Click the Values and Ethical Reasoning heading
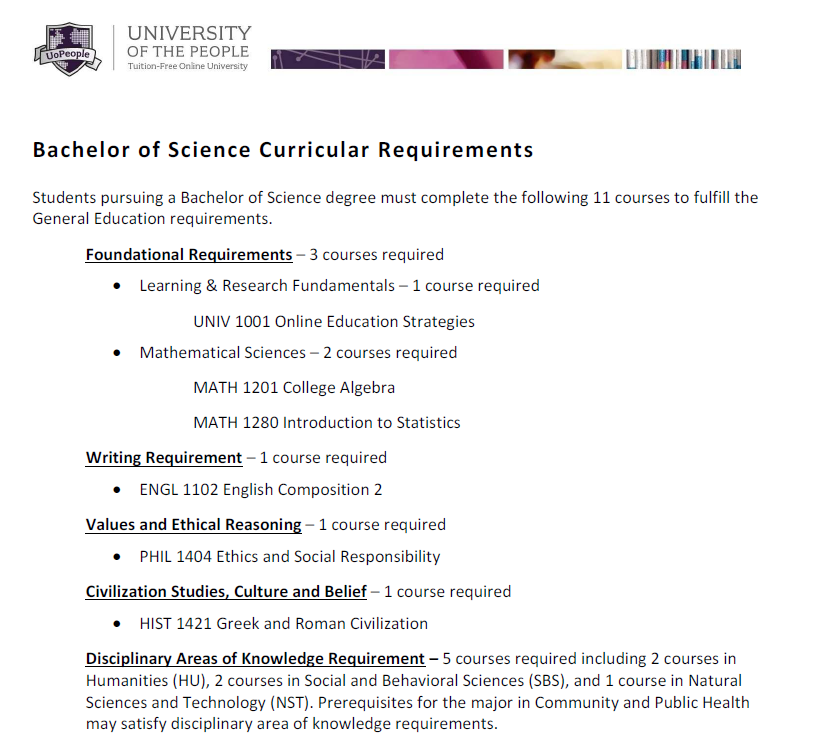The height and width of the screenshot is (746, 814). coord(193,524)
